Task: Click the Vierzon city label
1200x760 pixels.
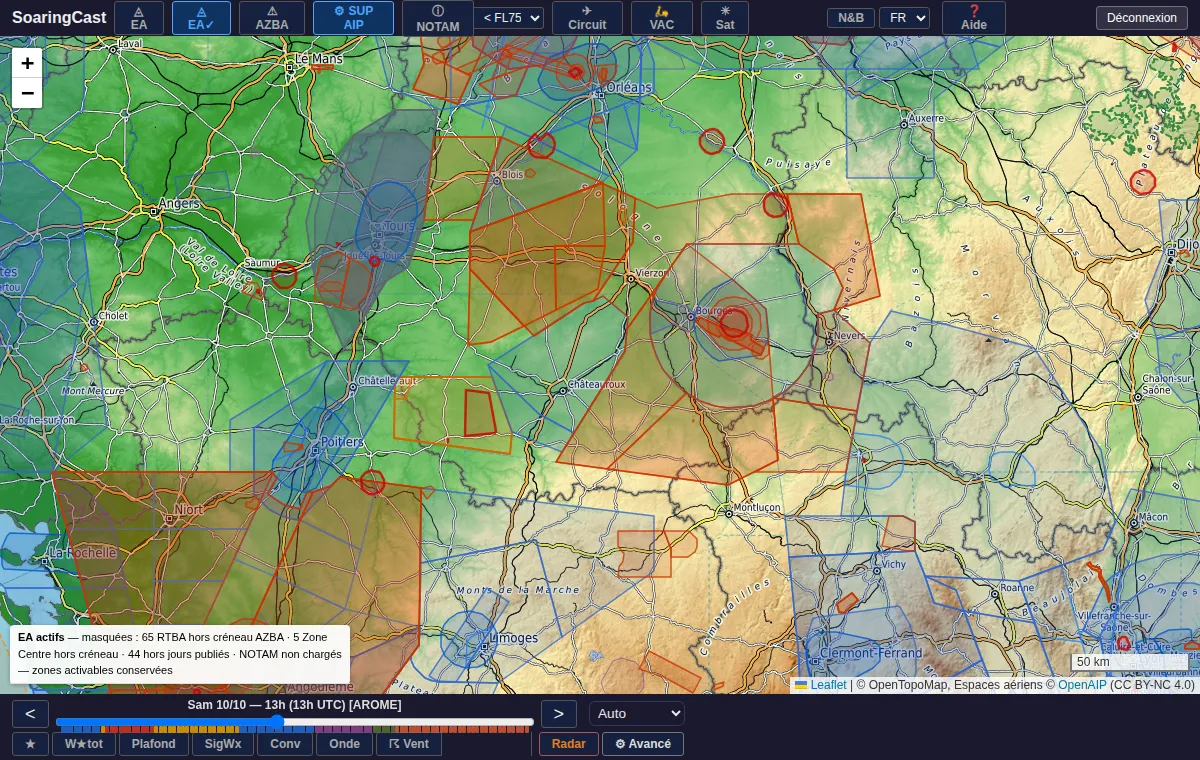Action: pyautogui.click(x=652, y=273)
